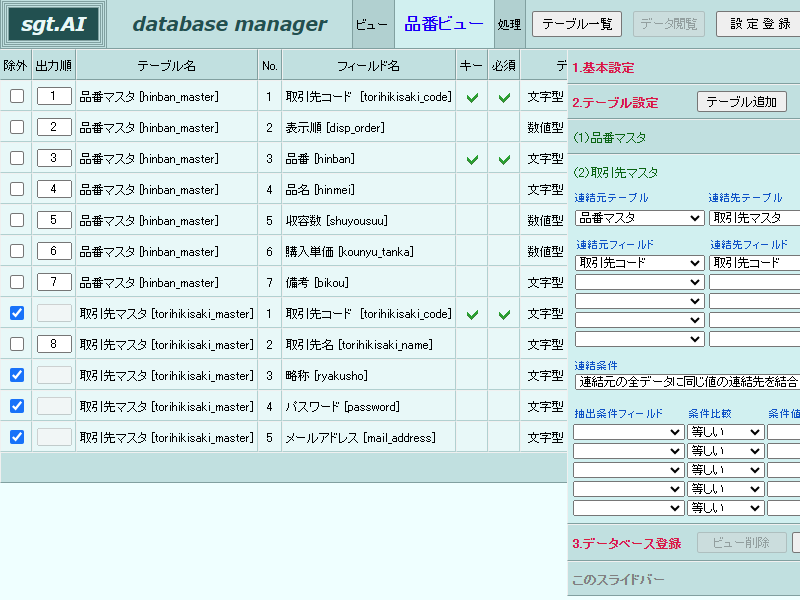Select the 取引先名 [torihikisaki_name] field cell
Image resolution: width=800 pixels, height=600 pixels.
point(368,344)
